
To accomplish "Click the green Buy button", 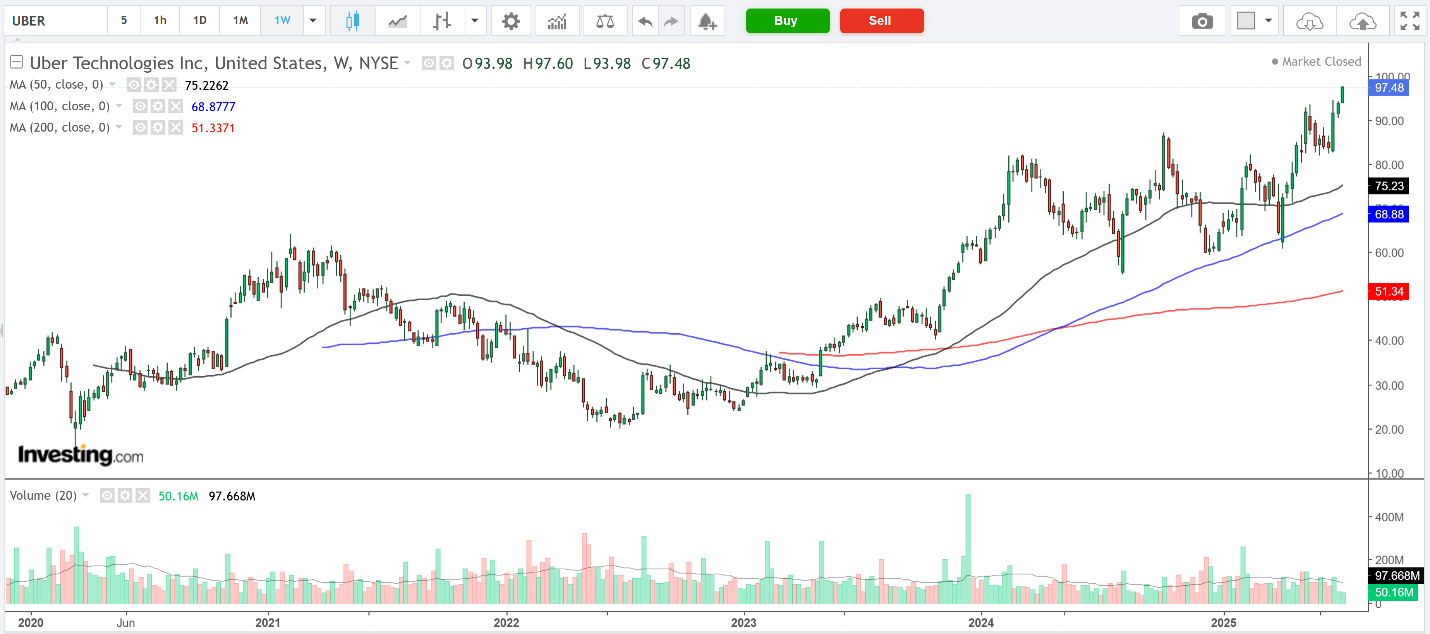I will [x=788, y=21].
